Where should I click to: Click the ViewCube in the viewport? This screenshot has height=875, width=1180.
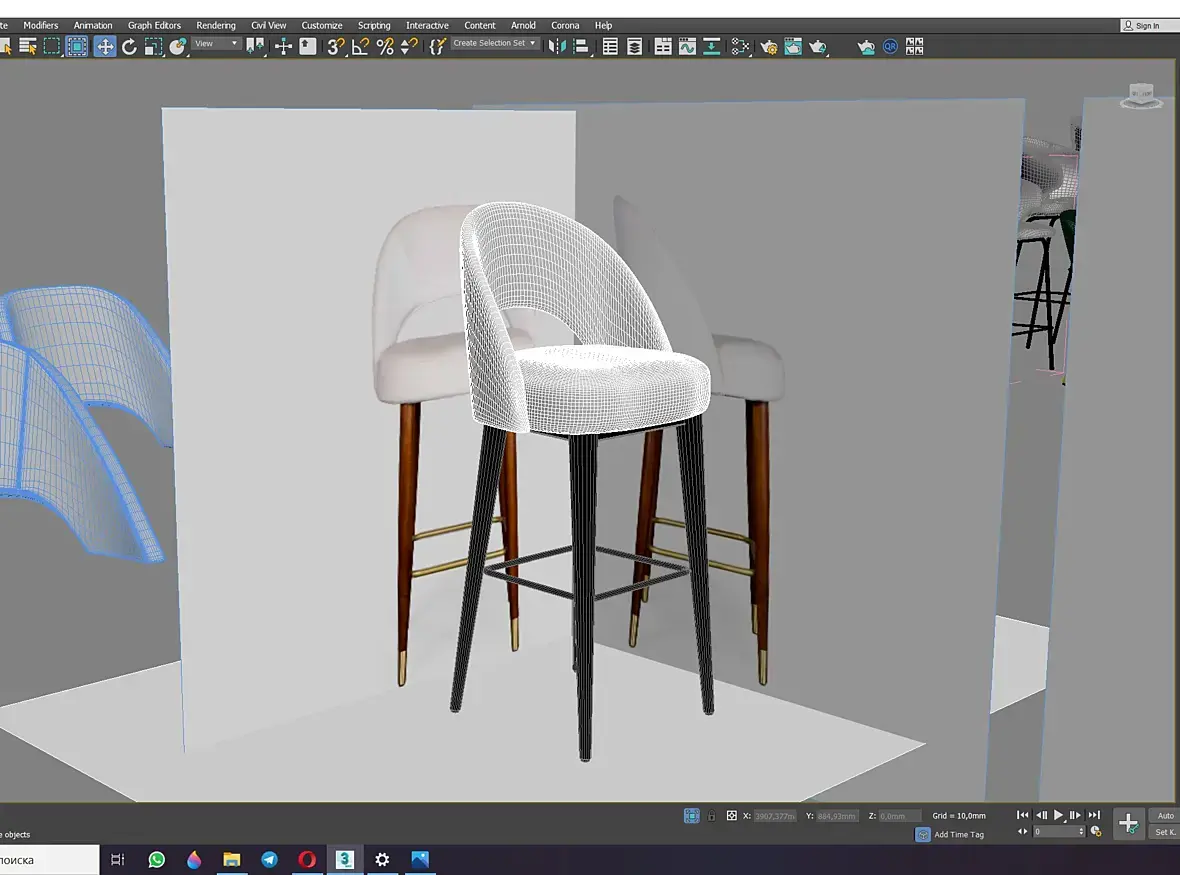(1141, 96)
